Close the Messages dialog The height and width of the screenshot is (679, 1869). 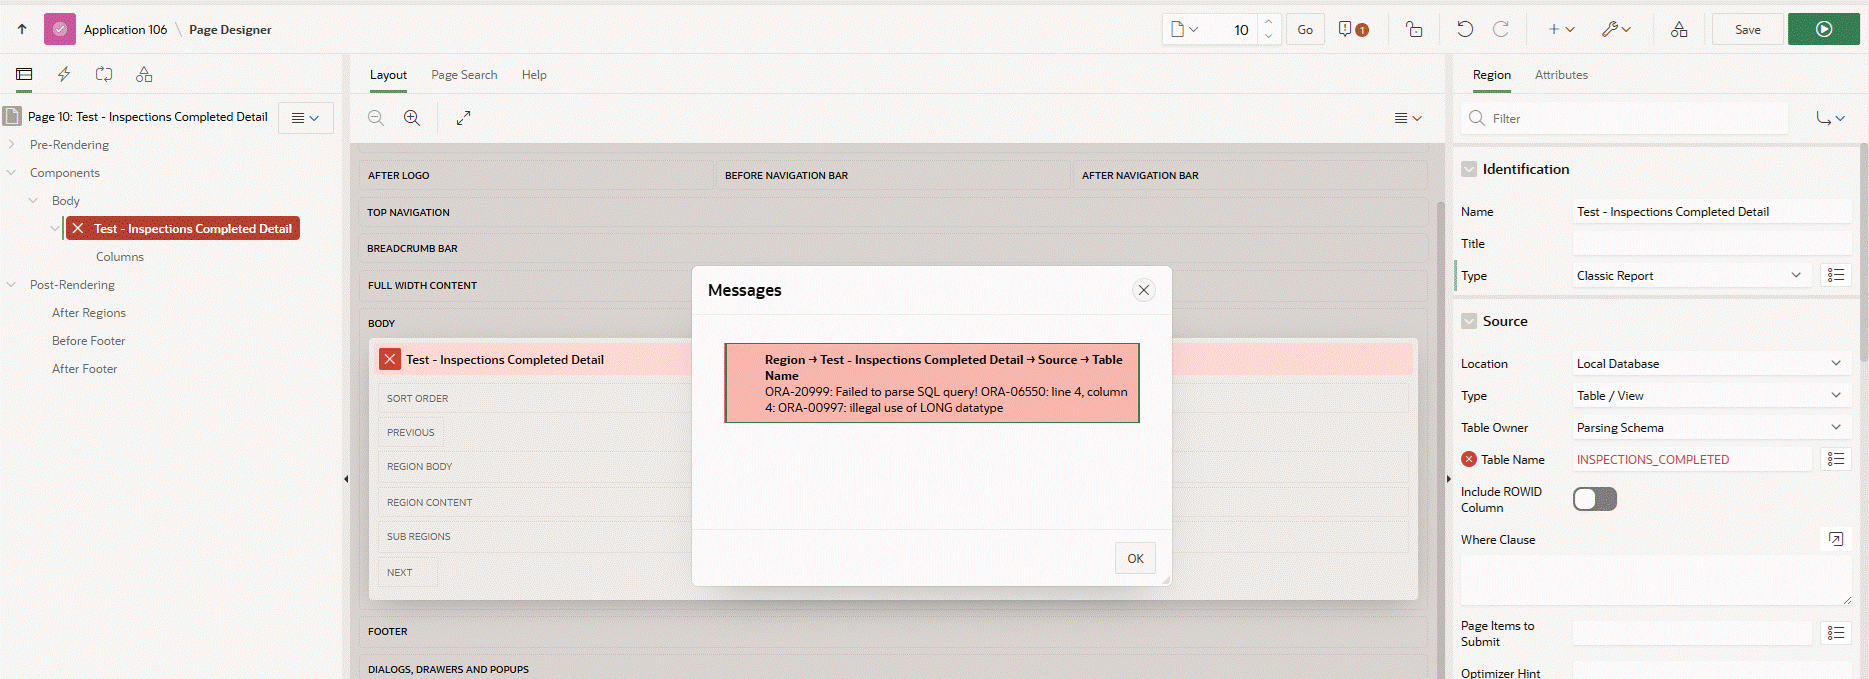[x=1144, y=290]
